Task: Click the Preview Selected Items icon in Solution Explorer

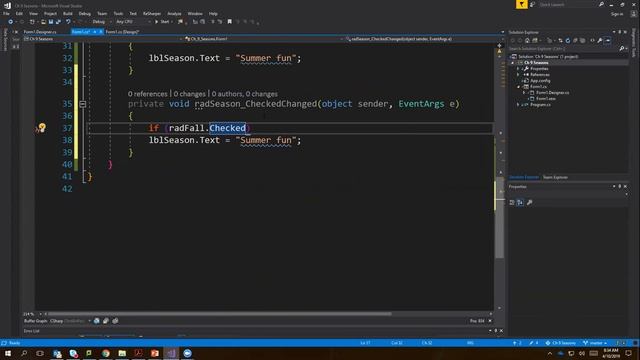Action: point(608,40)
